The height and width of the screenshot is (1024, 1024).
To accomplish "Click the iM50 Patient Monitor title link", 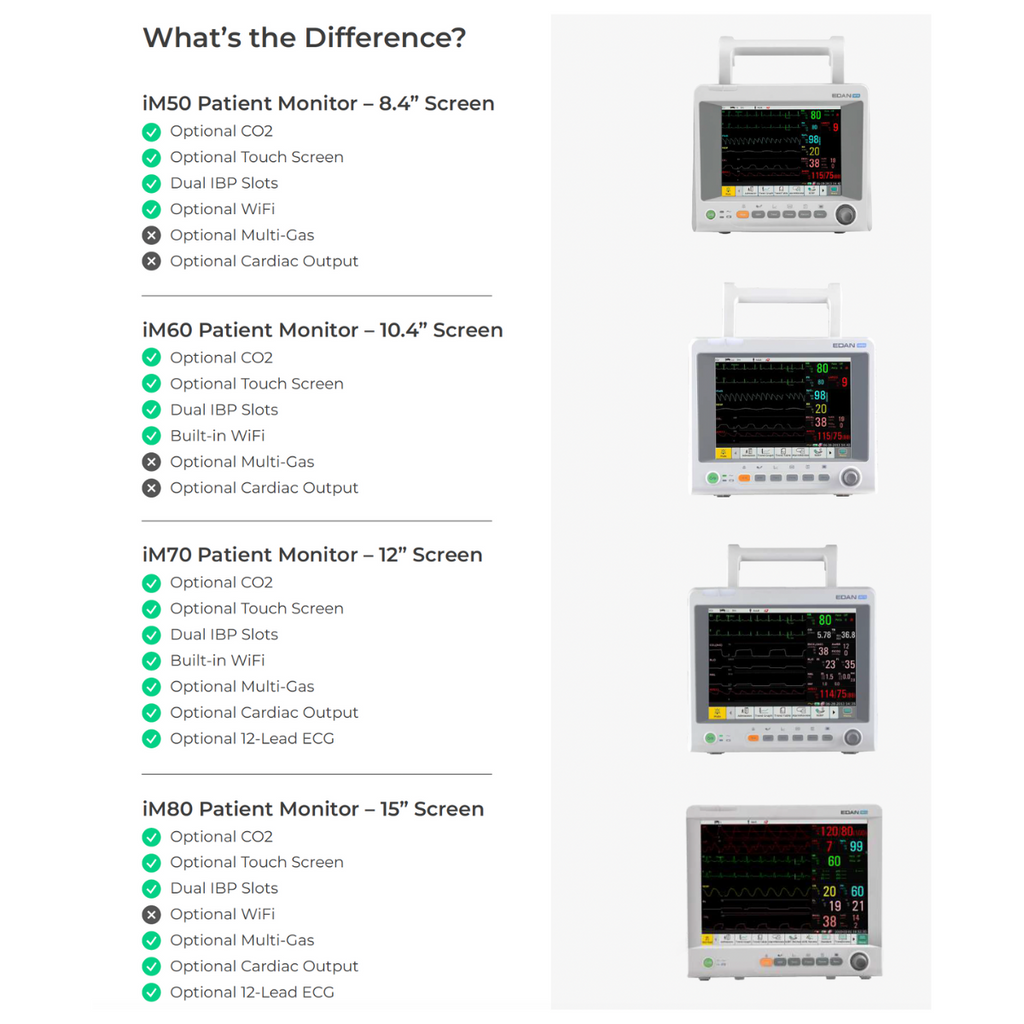I will (318, 103).
